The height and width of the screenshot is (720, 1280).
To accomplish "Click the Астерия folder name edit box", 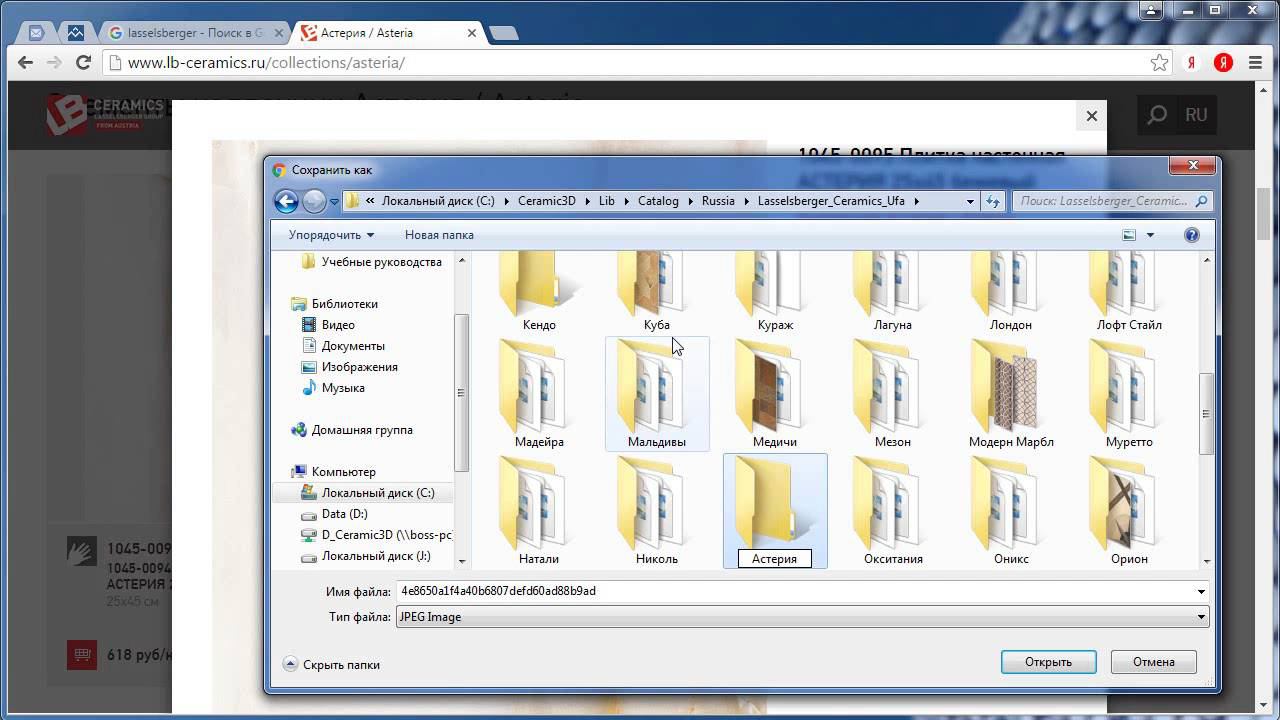I will (775, 559).
